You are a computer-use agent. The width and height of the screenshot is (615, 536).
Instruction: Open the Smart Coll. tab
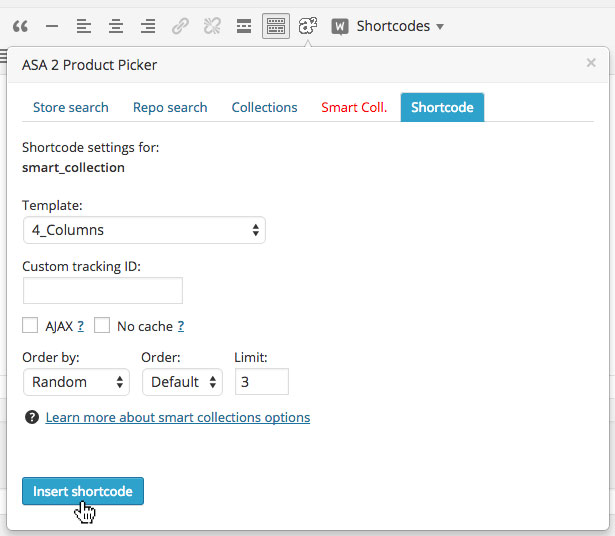(x=354, y=107)
